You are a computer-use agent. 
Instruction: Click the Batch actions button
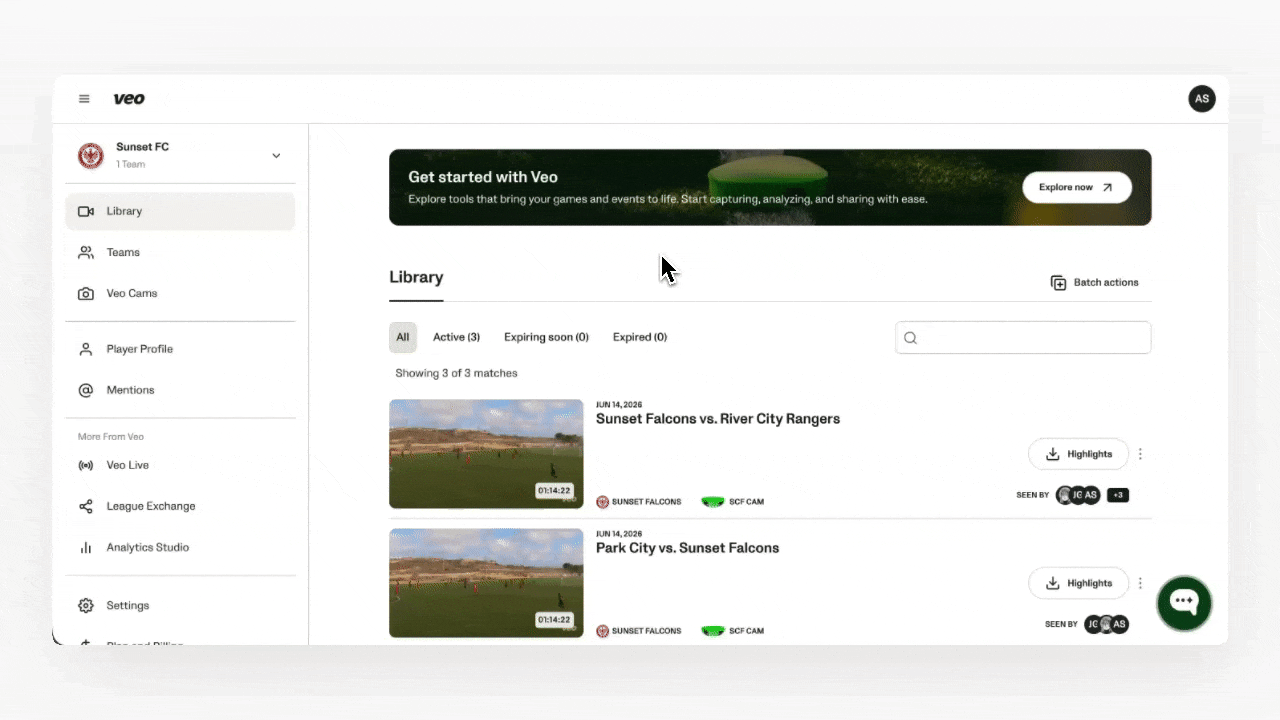pos(1095,283)
